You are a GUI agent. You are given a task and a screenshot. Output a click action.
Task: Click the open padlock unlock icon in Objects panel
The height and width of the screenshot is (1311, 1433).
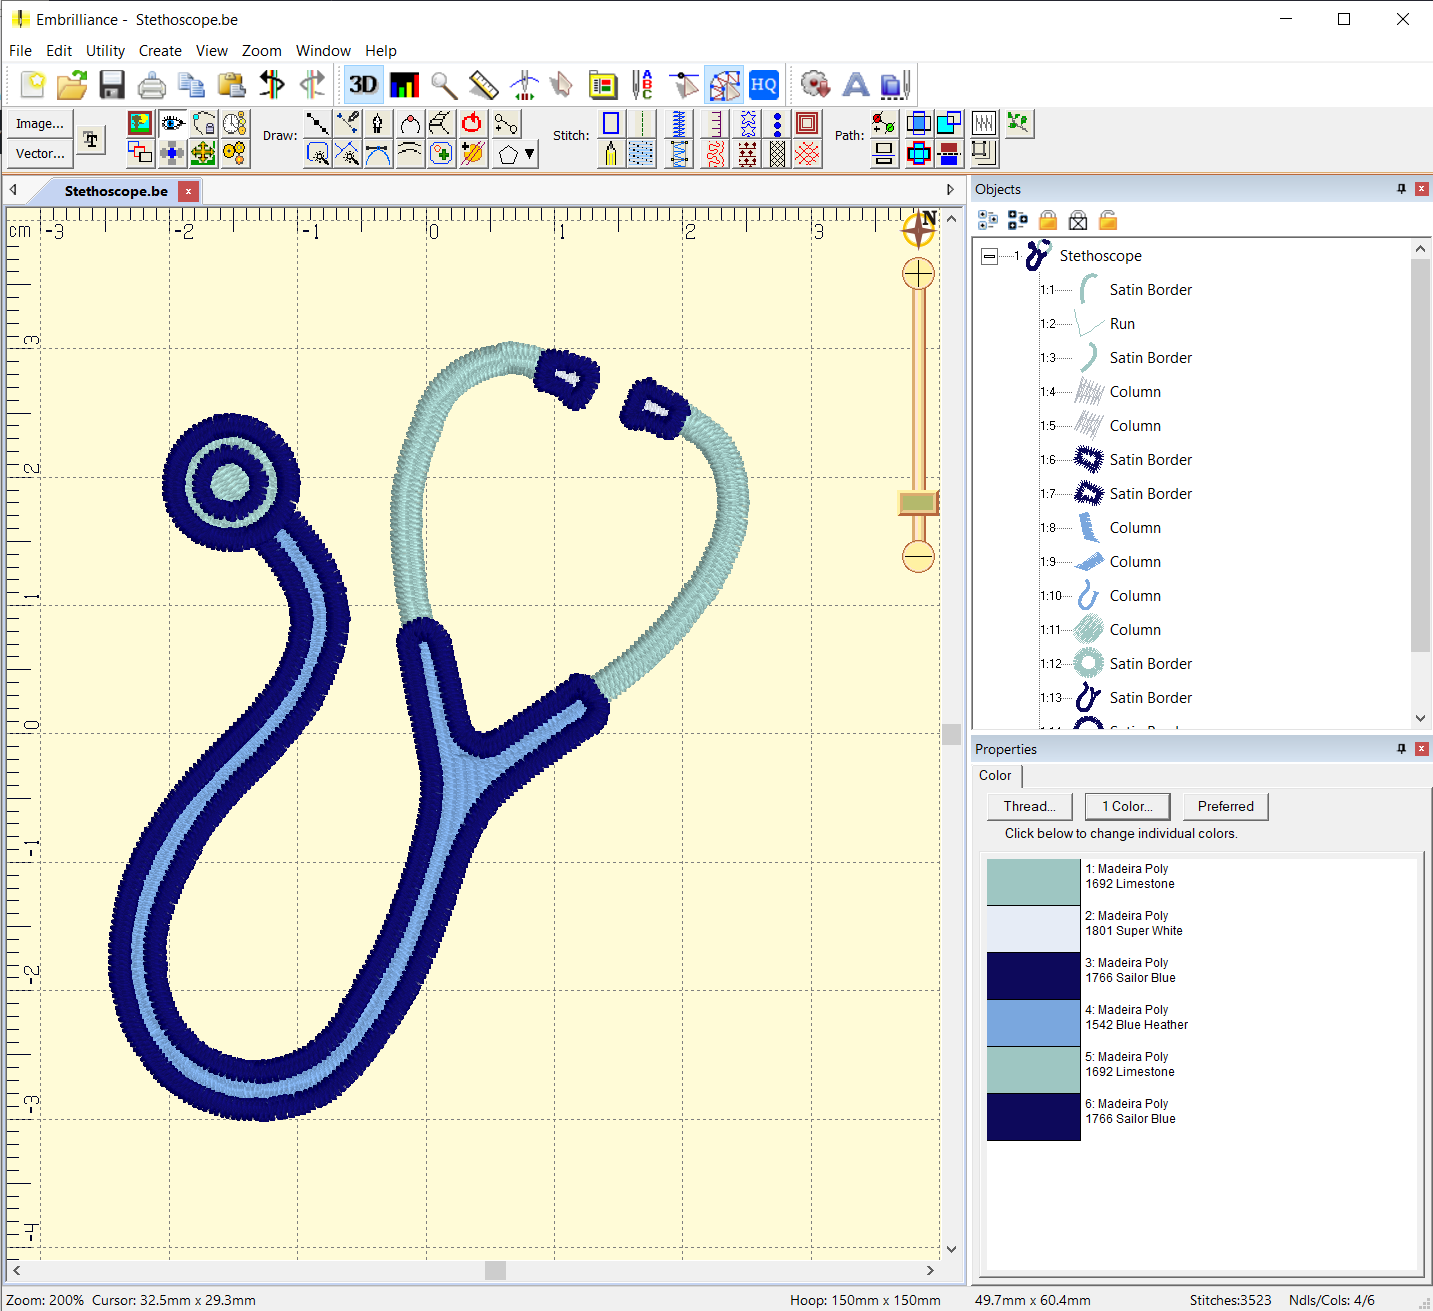pos(1108,220)
